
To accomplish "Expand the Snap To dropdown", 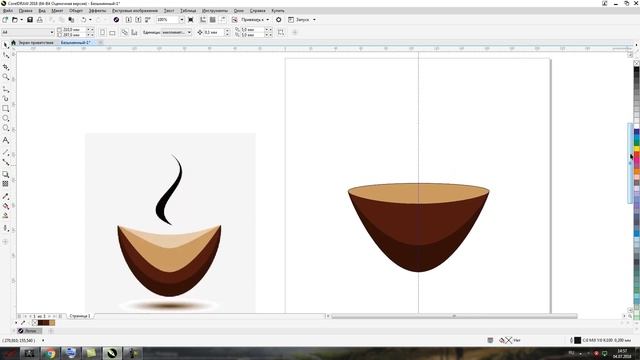I will click(268, 20).
